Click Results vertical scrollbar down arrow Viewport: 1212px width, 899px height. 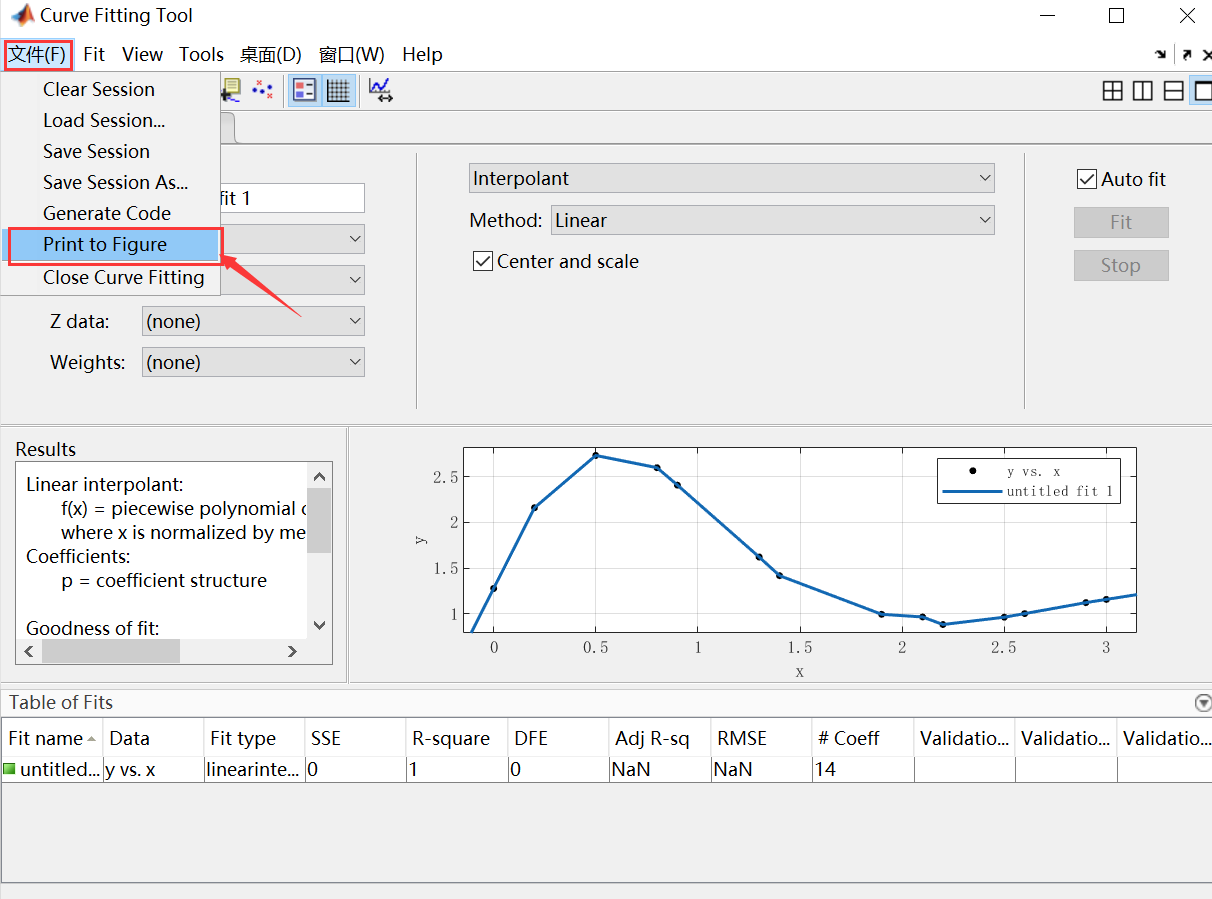pyautogui.click(x=319, y=626)
